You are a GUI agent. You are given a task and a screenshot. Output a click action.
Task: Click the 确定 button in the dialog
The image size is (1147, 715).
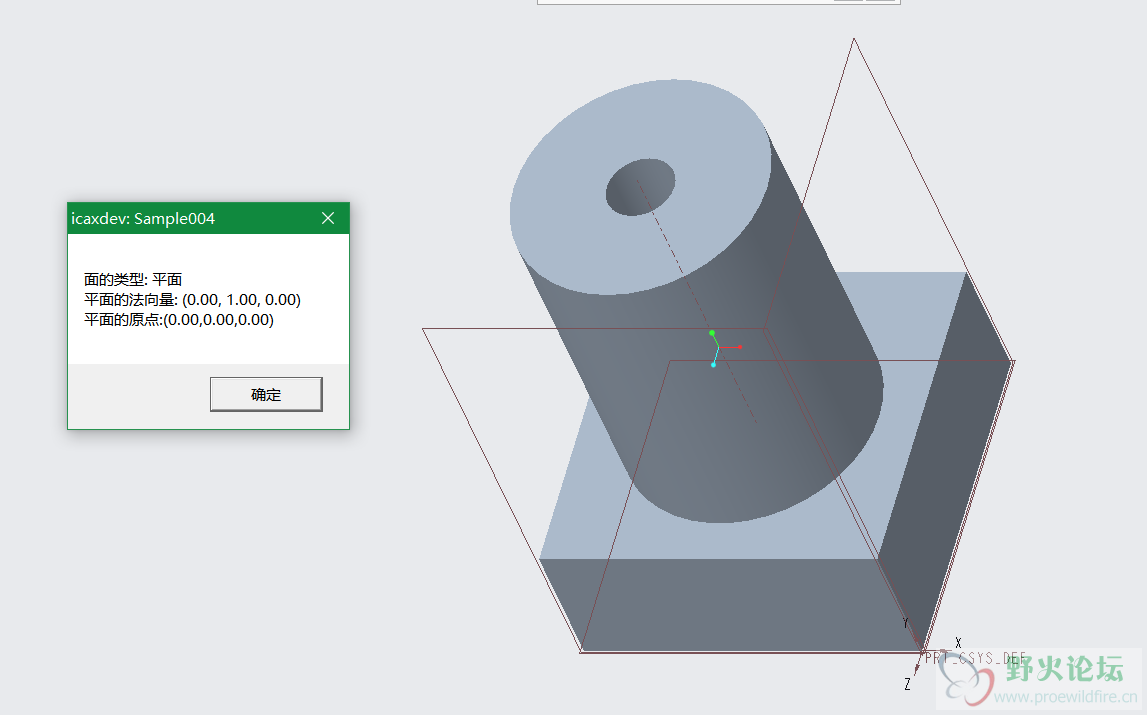point(266,394)
